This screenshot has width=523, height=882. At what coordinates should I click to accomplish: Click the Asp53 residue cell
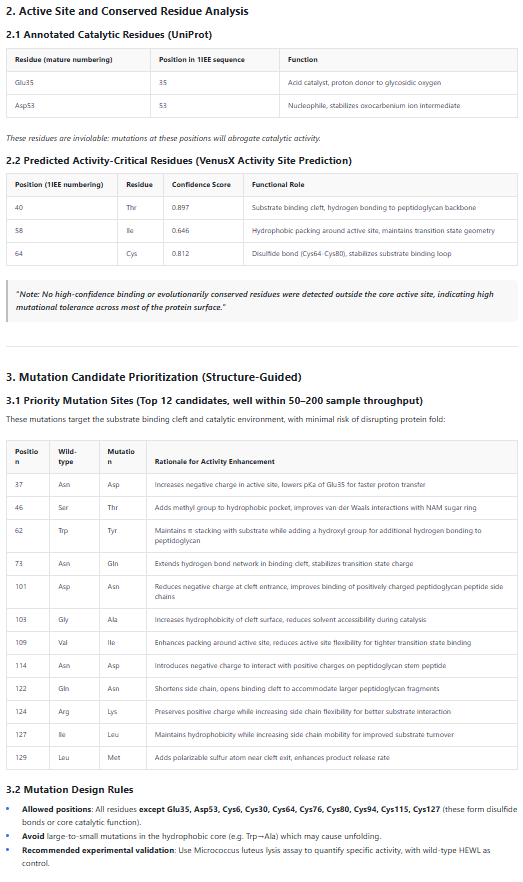click(78, 106)
